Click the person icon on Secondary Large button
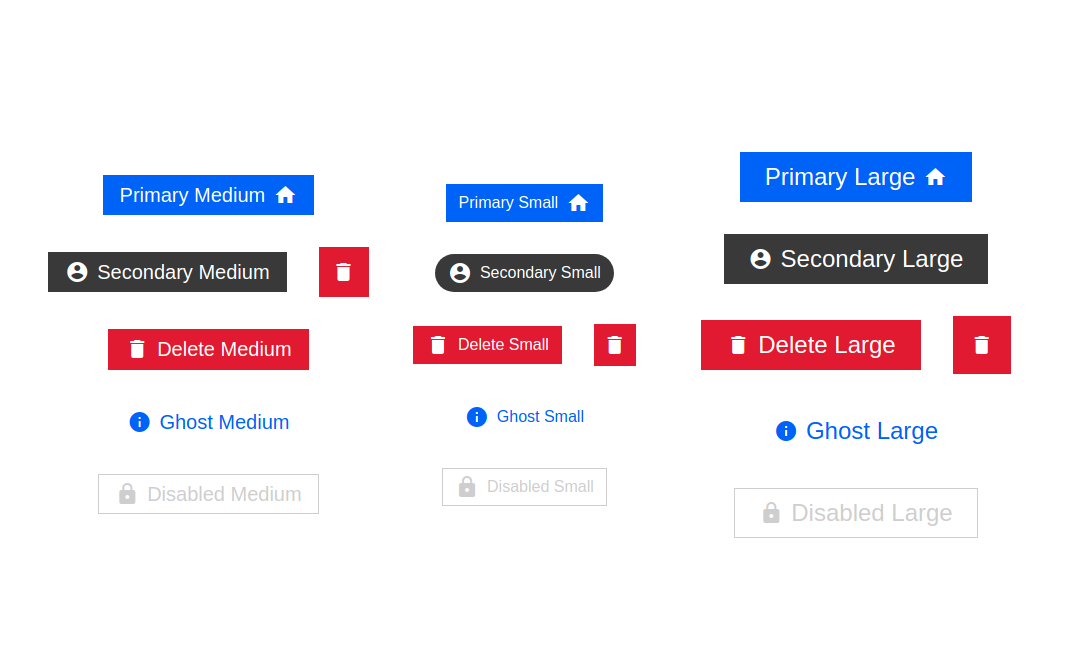Screen dimensions: 1087x654 [760, 258]
